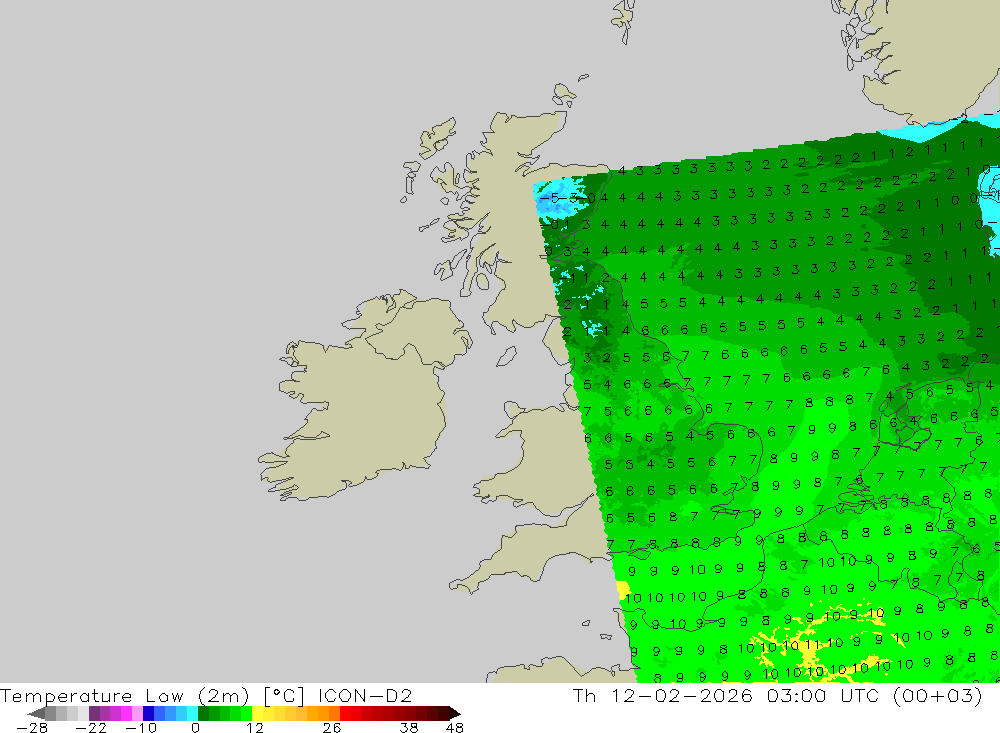Select the "[°C]" unit label
The width and height of the screenshot is (1000, 733).
pyautogui.click(x=284, y=695)
